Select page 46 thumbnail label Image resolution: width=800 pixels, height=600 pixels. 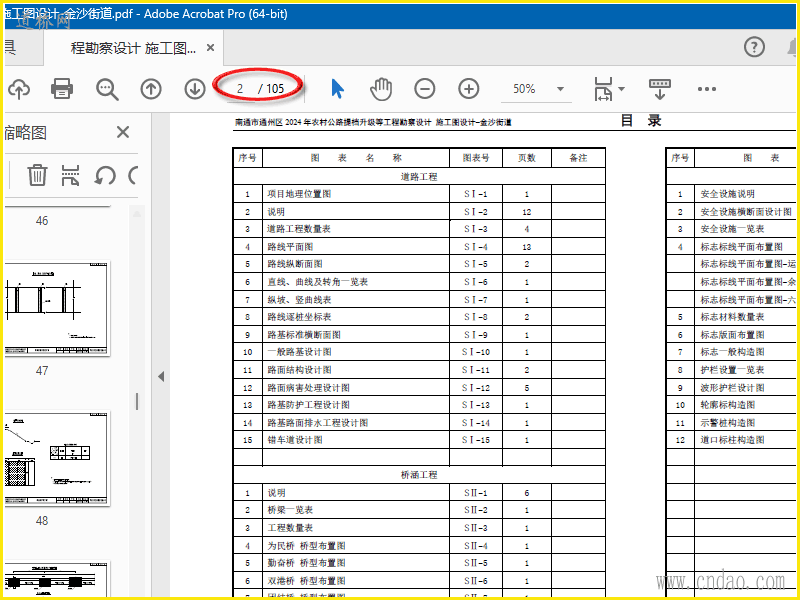(42, 221)
